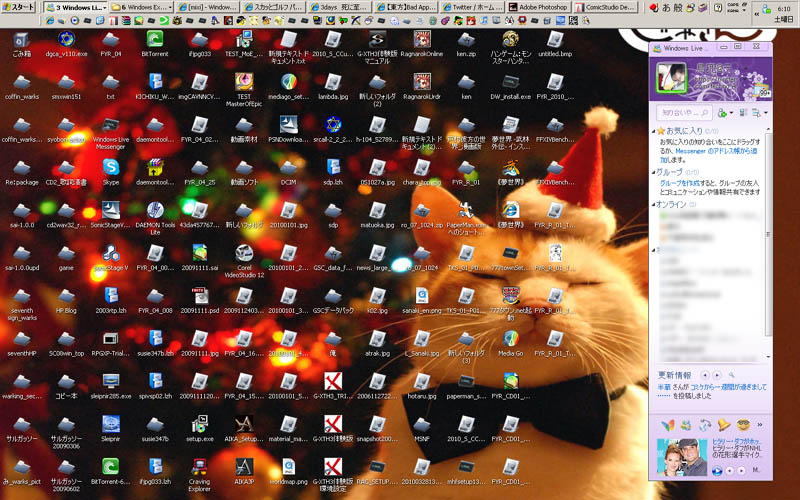Screen dimensions: 800x500
Task: Open the MSNF folder icon
Action: click(421, 429)
